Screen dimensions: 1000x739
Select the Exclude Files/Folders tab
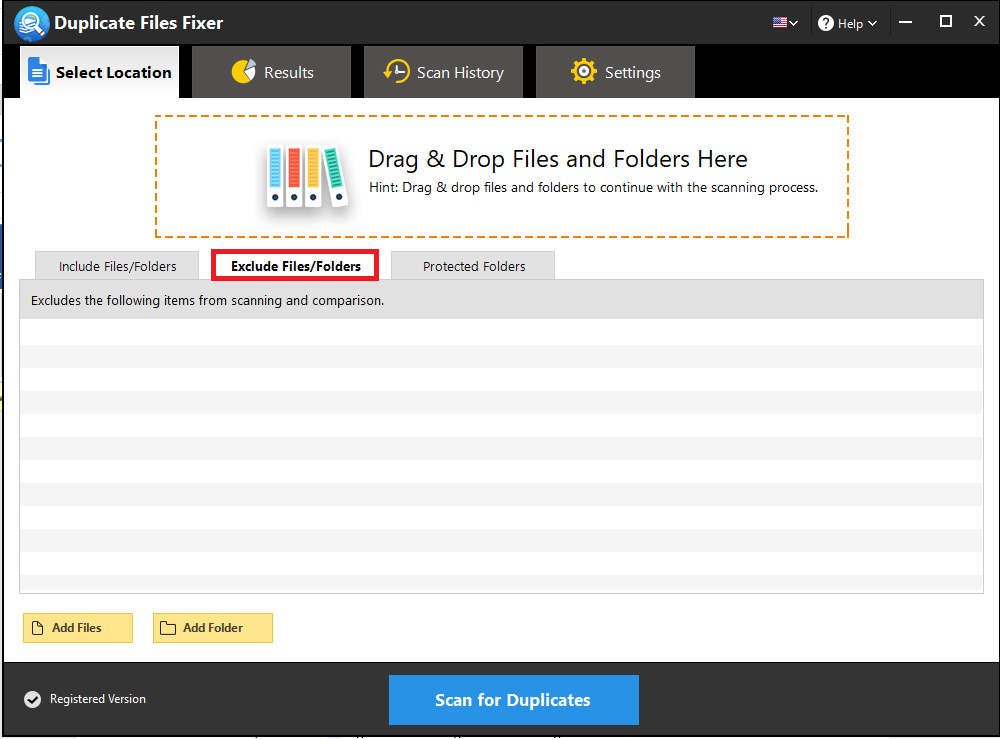point(295,266)
